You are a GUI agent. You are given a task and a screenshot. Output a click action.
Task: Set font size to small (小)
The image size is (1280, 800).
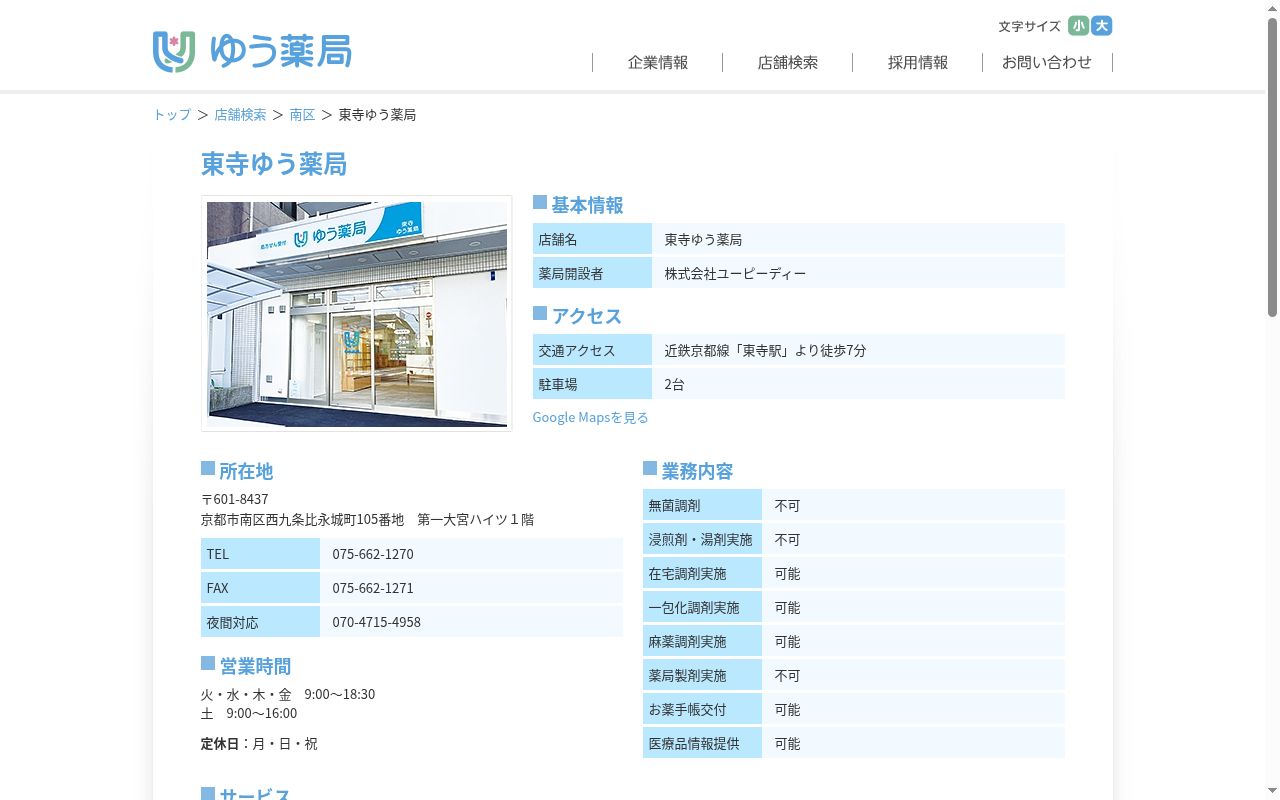pos(1078,26)
